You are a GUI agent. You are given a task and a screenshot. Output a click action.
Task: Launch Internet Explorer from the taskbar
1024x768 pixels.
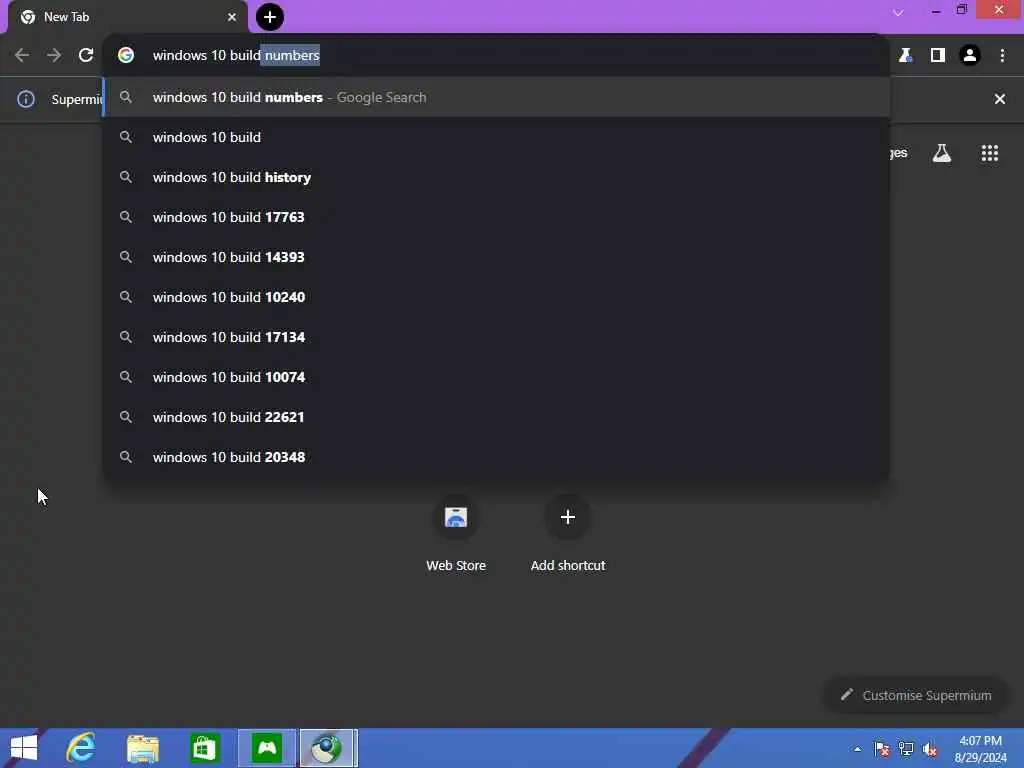(x=81, y=748)
